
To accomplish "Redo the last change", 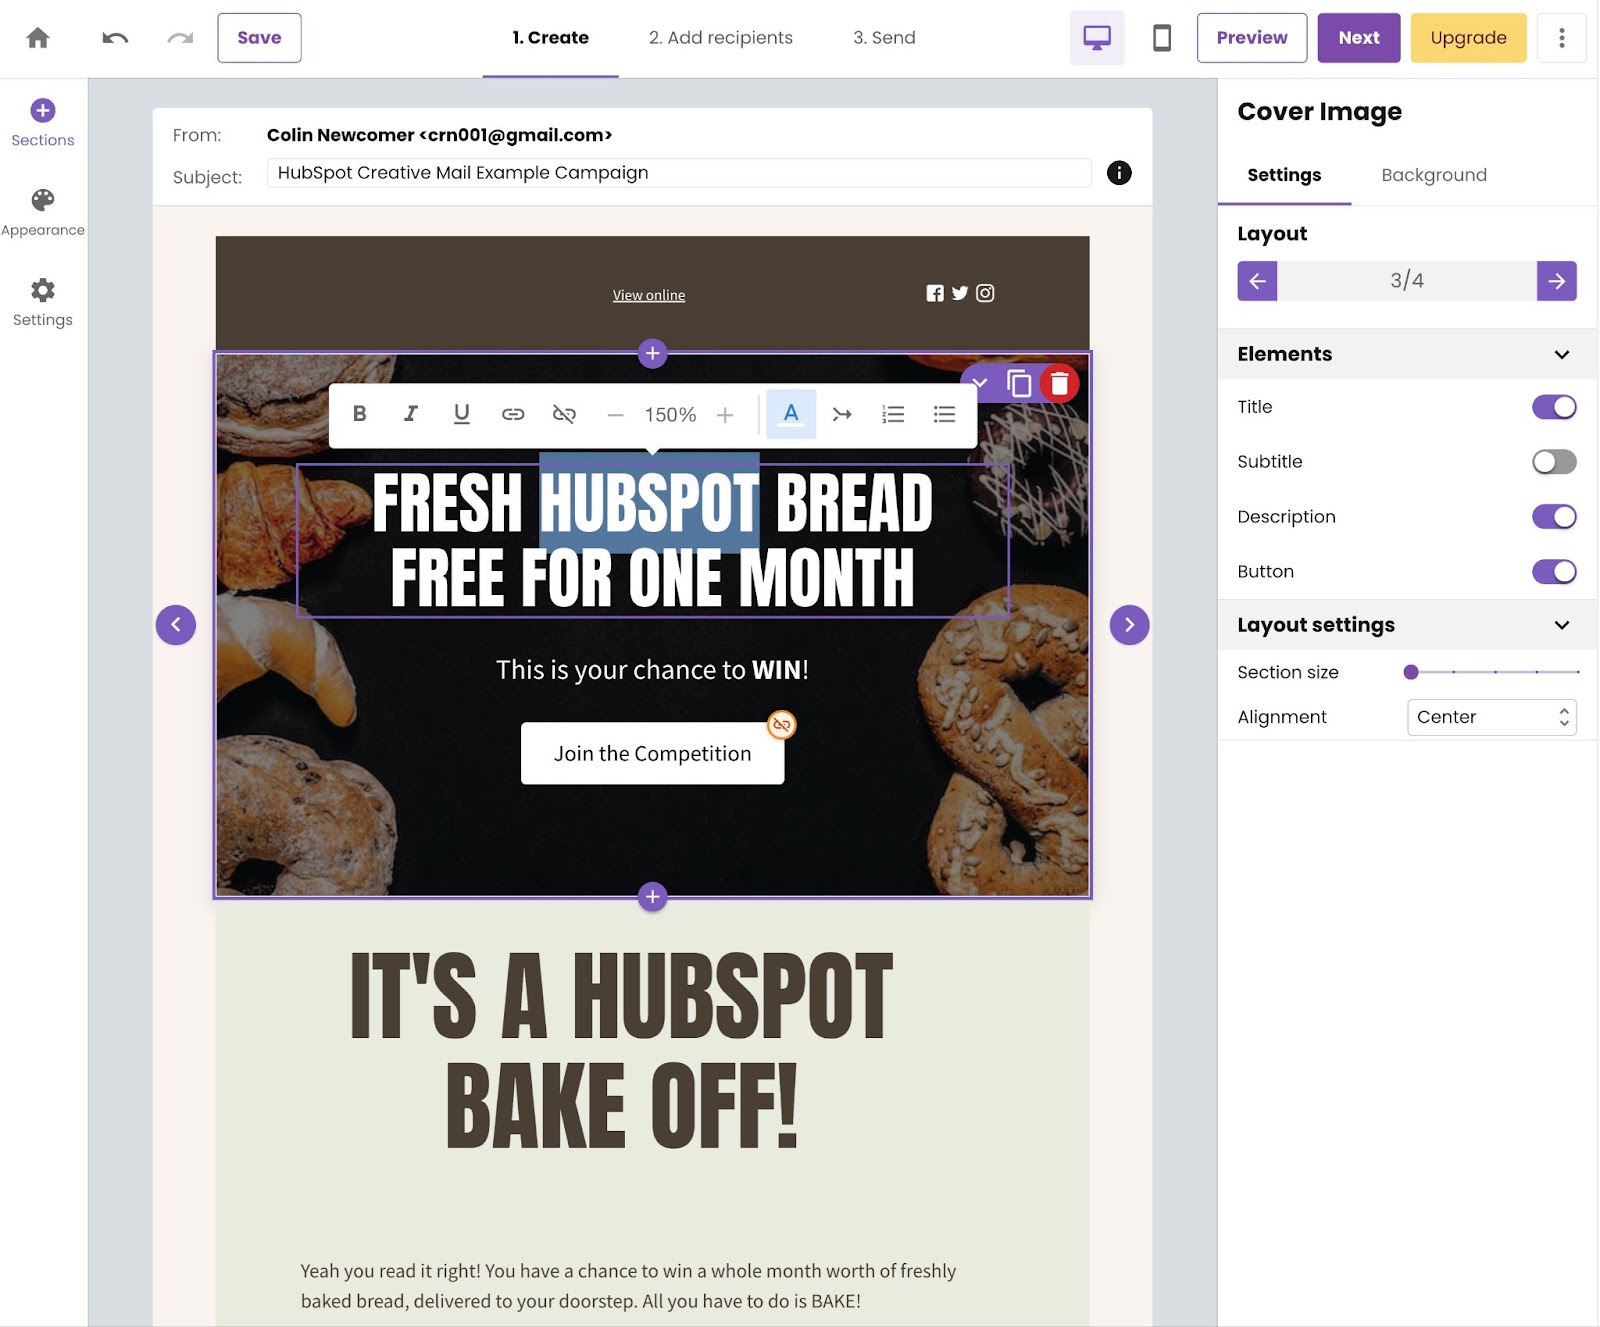I will coord(180,38).
